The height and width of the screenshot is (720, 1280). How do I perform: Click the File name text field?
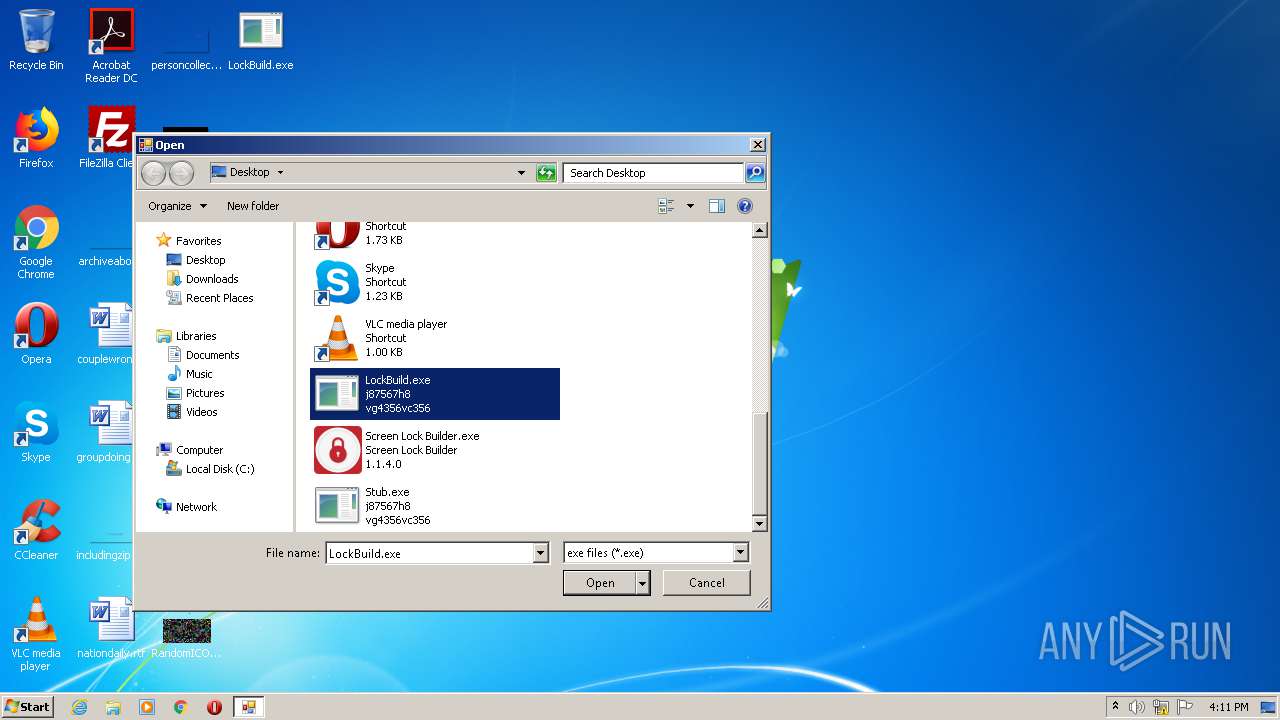click(x=430, y=553)
